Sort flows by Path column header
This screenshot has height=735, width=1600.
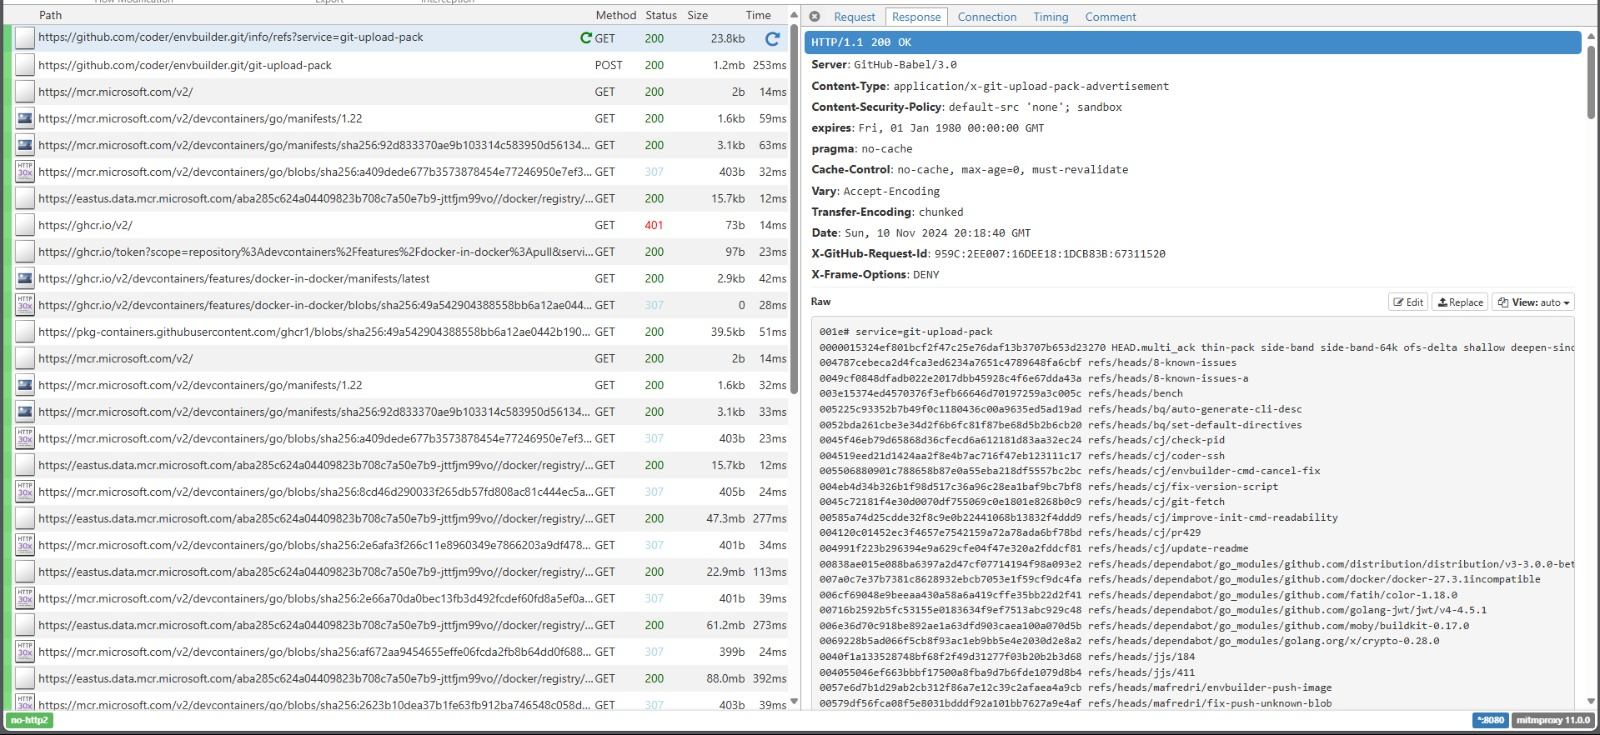pos(50,15)
